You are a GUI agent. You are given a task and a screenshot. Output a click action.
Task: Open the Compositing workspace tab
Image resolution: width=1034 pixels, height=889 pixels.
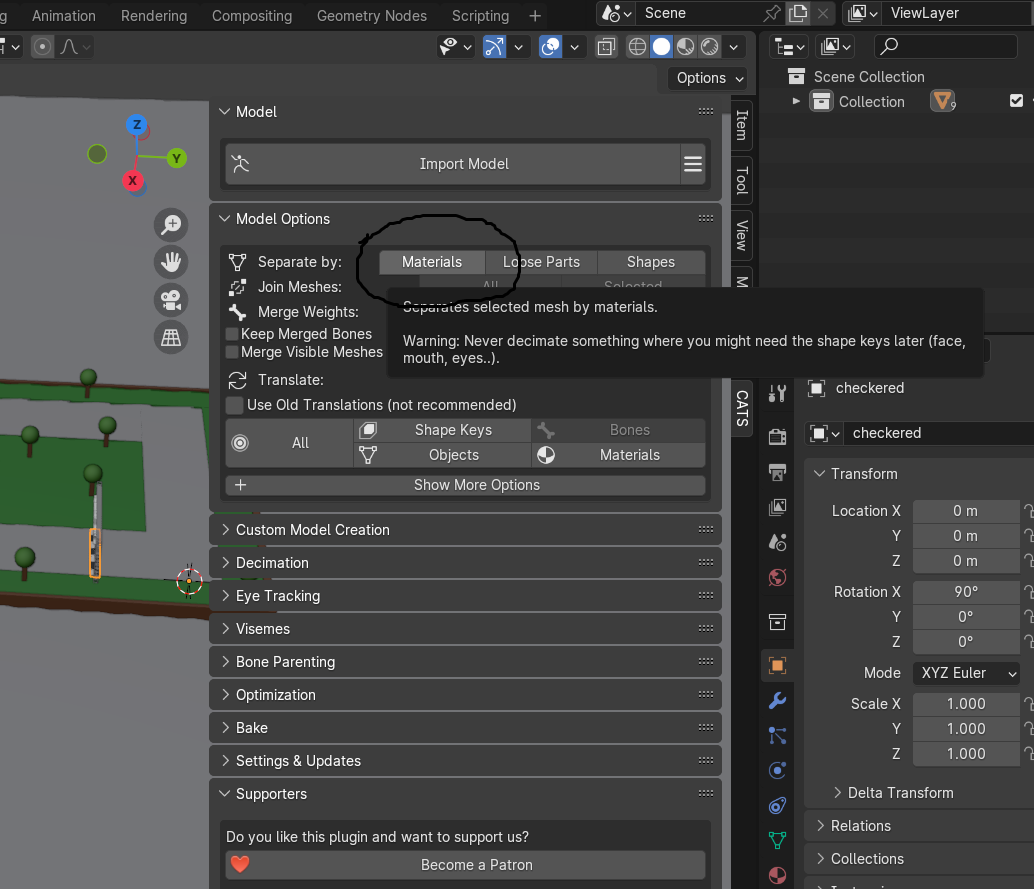(252, 16)
